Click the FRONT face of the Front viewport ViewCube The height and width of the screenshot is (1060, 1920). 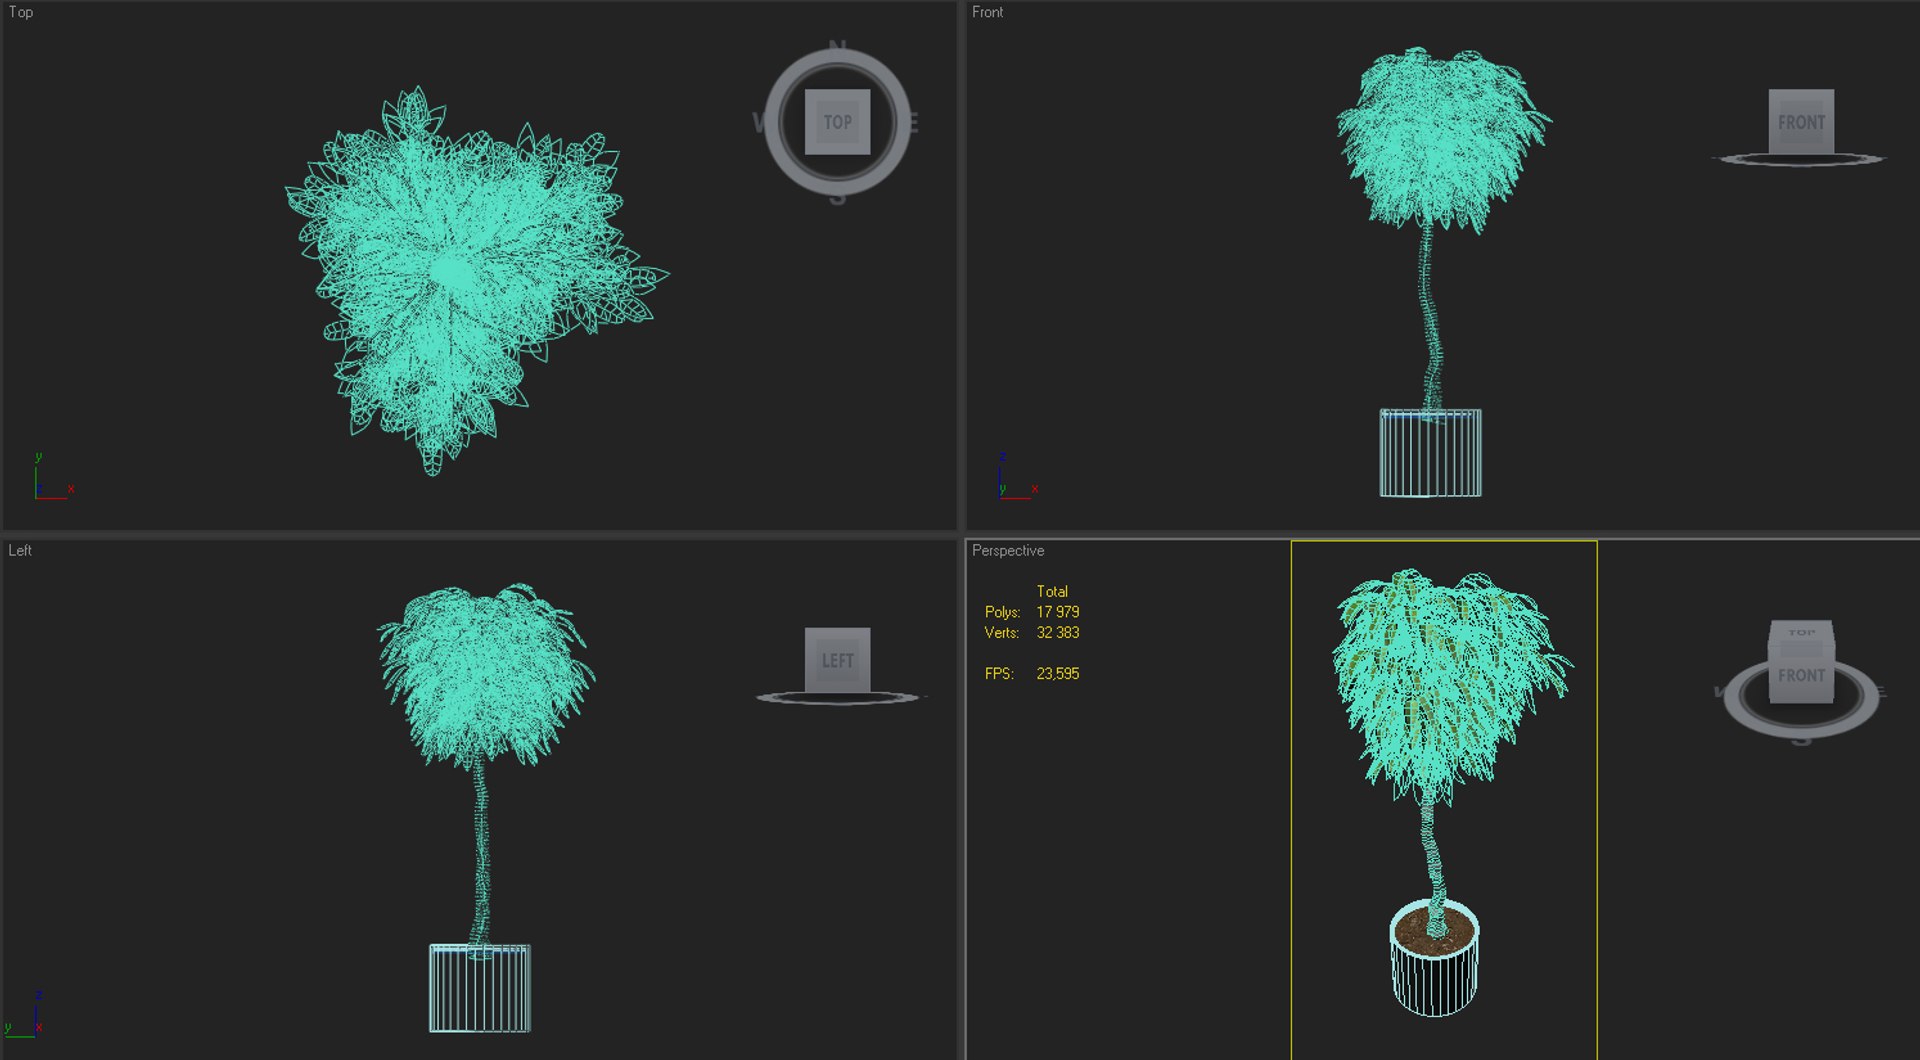[1801, 121]
